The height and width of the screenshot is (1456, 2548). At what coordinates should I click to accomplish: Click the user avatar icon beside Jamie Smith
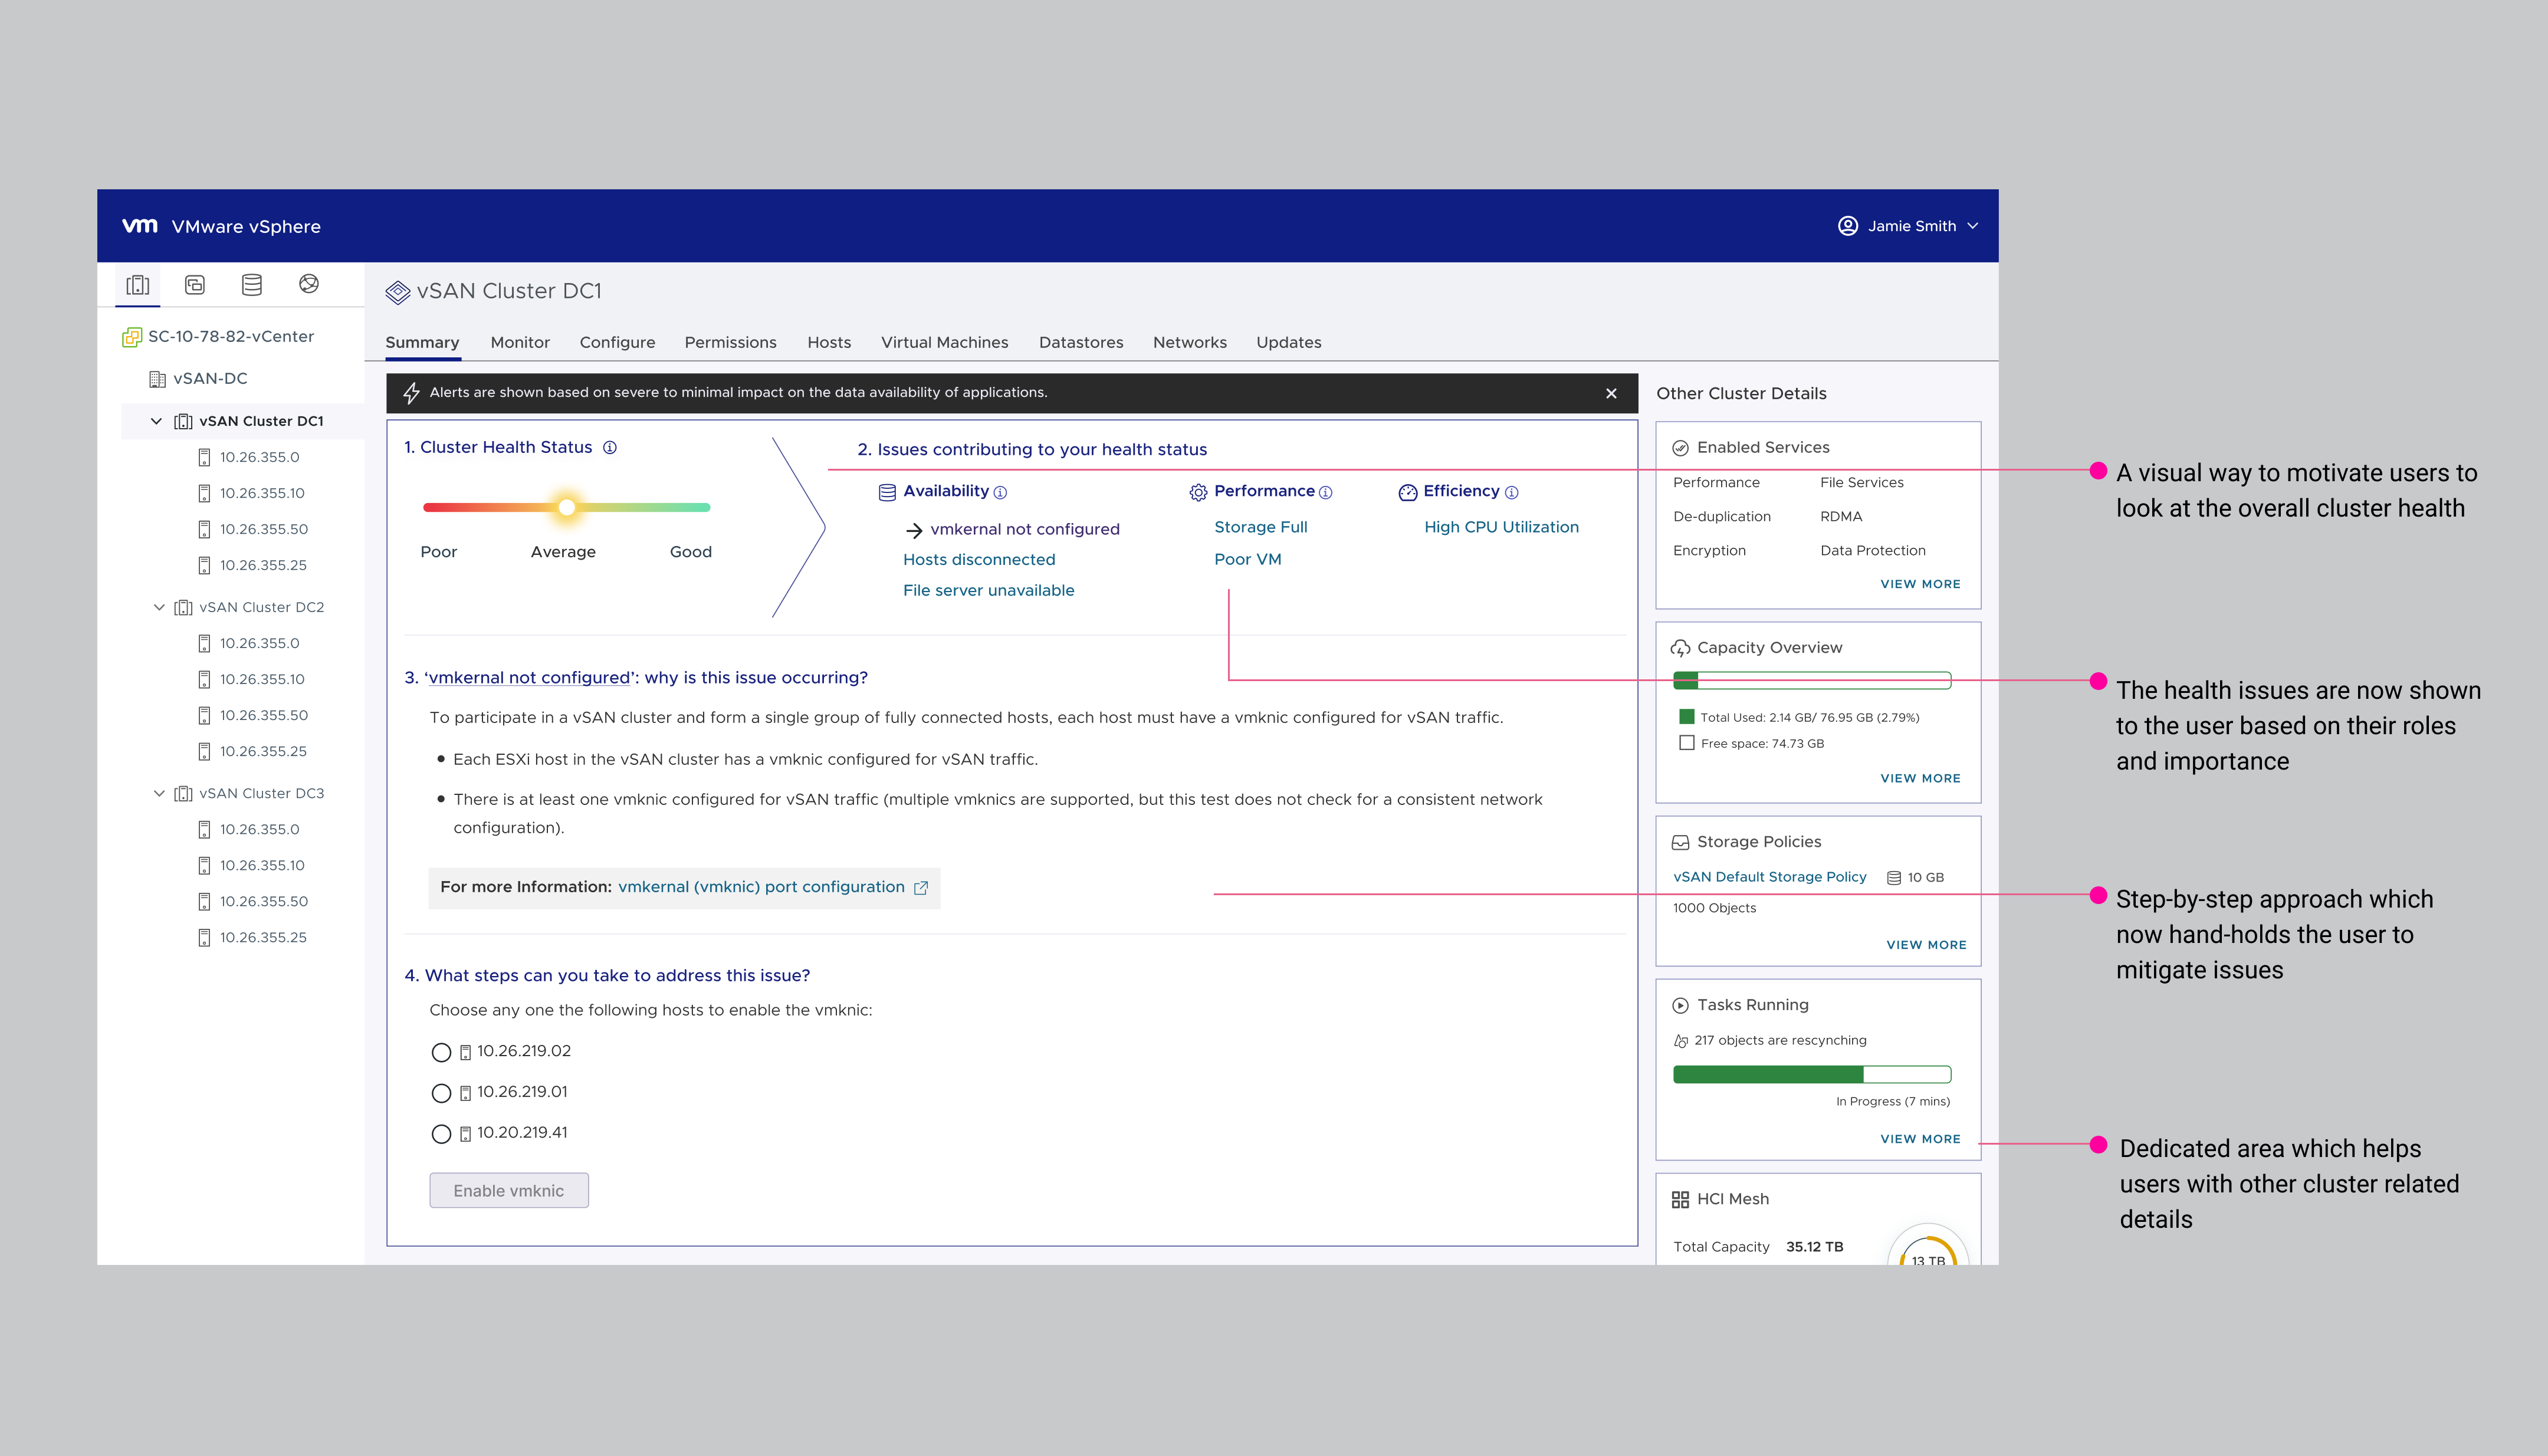pos(1848,226)
